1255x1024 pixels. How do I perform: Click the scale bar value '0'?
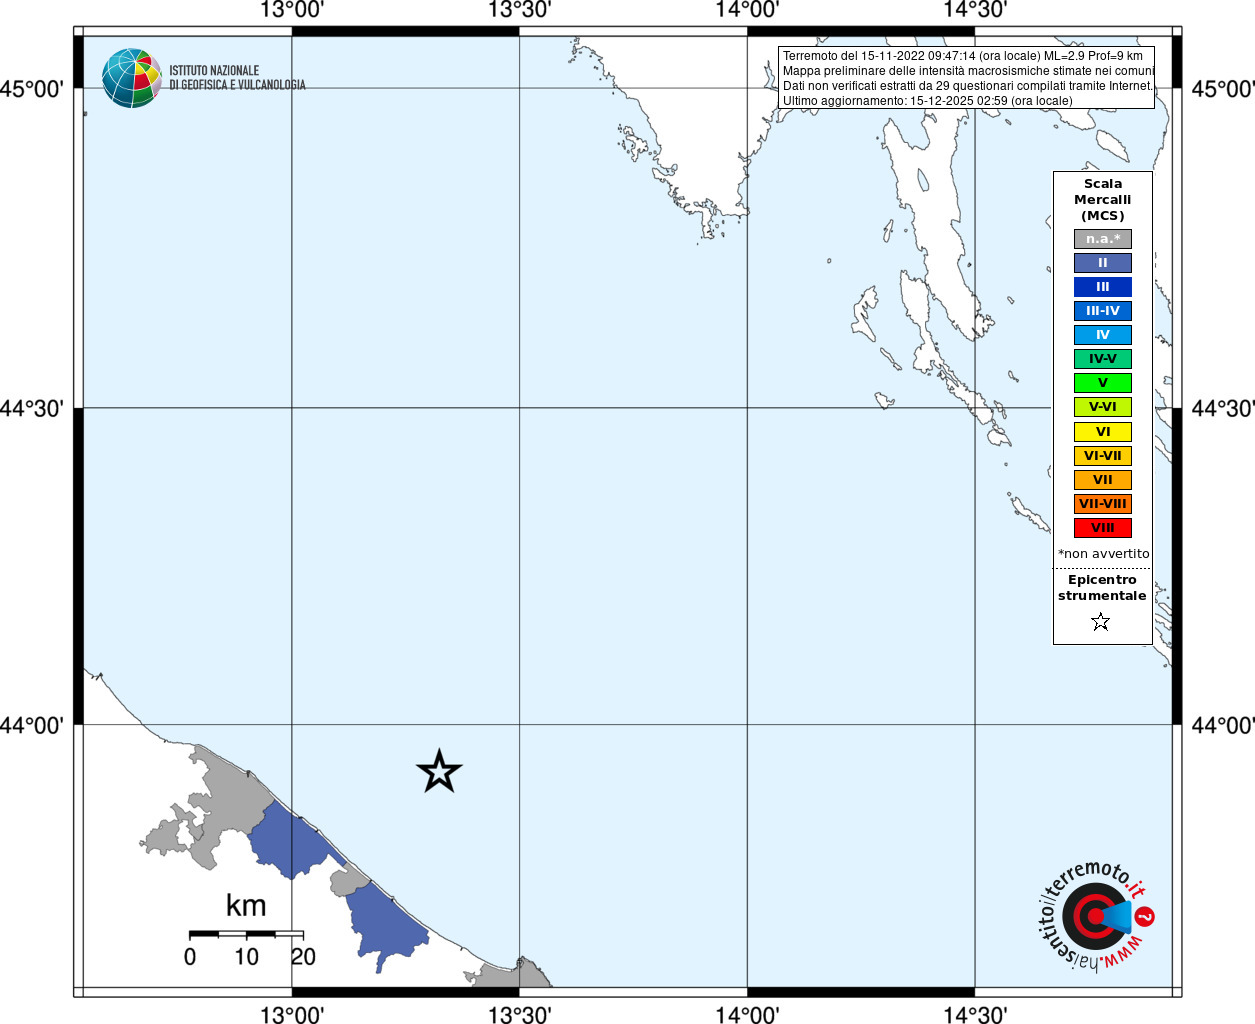click(190, 957)
